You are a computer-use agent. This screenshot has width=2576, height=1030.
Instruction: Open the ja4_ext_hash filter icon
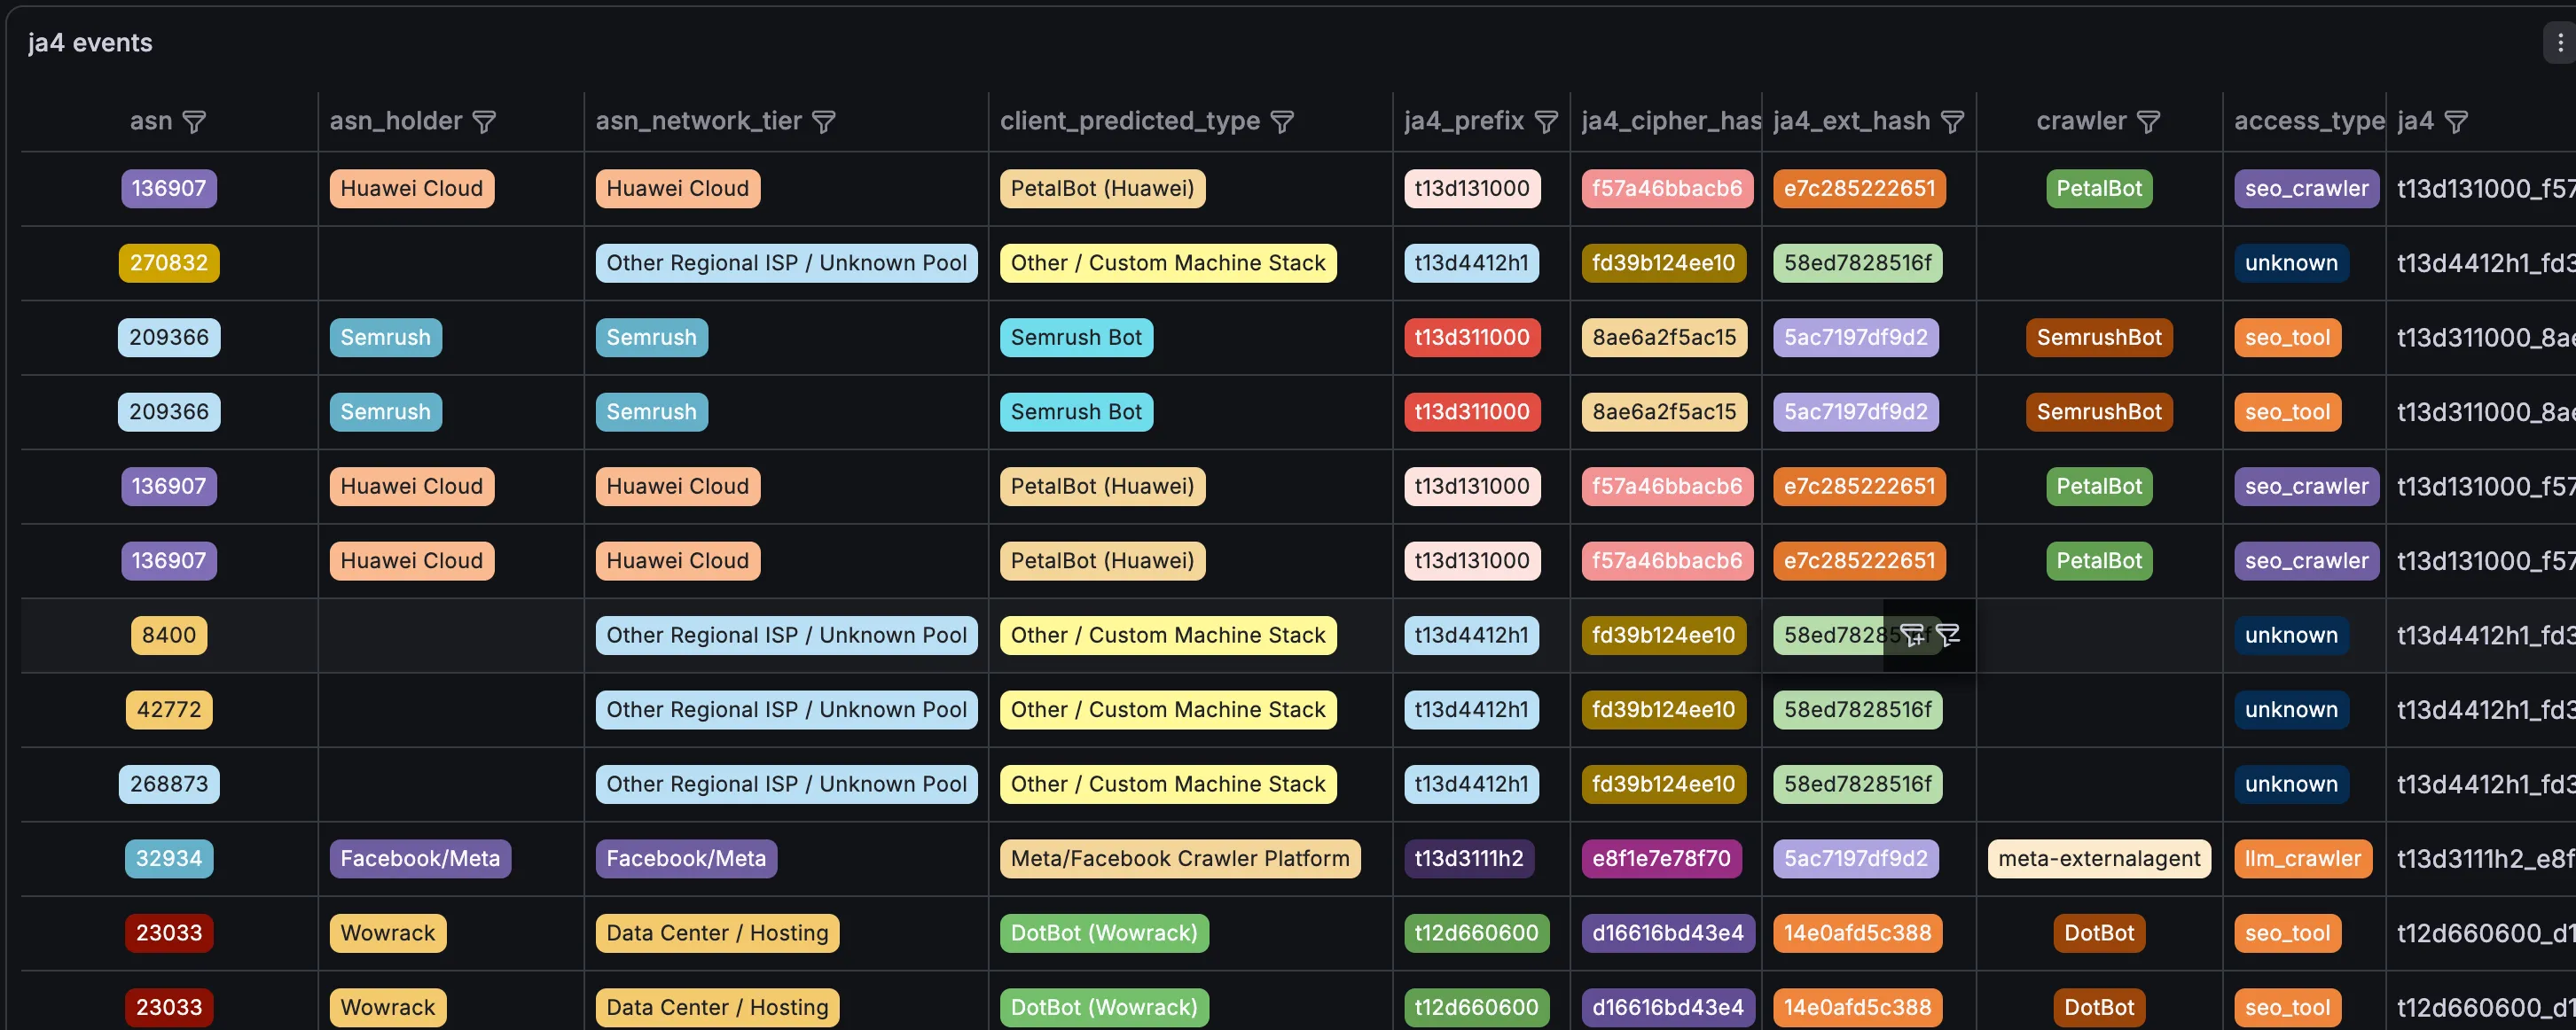coord(1952,122)
